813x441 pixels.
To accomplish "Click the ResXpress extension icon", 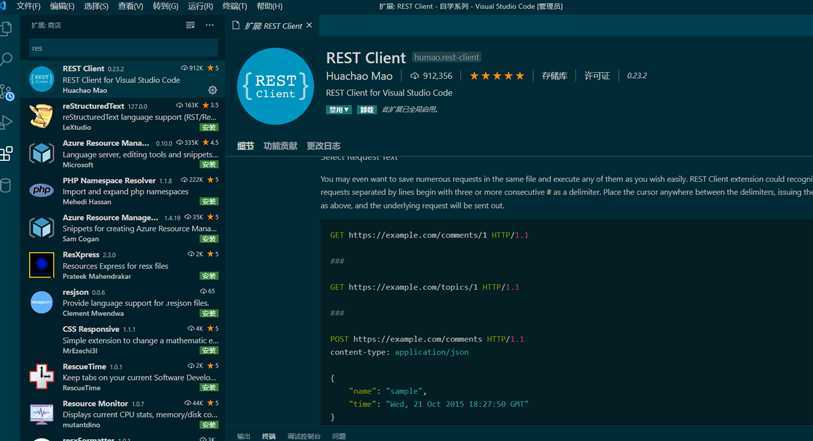I will tap(41, 265).
